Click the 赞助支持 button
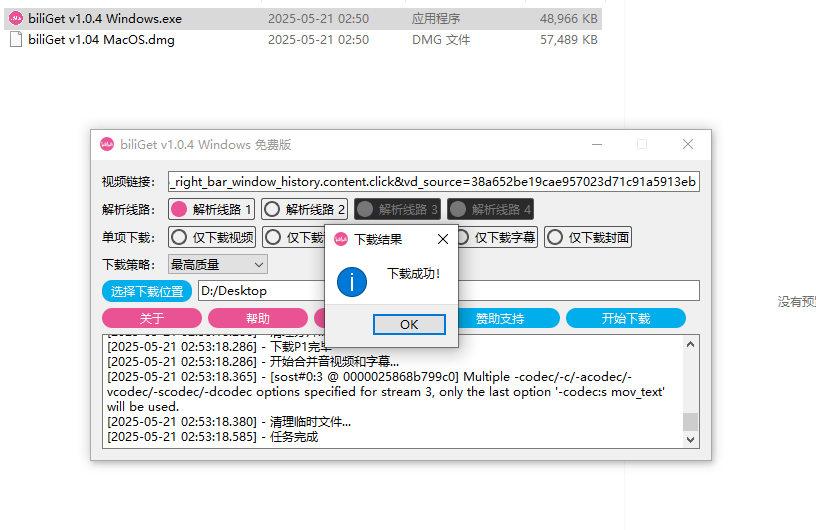 (x=507, y=318)
